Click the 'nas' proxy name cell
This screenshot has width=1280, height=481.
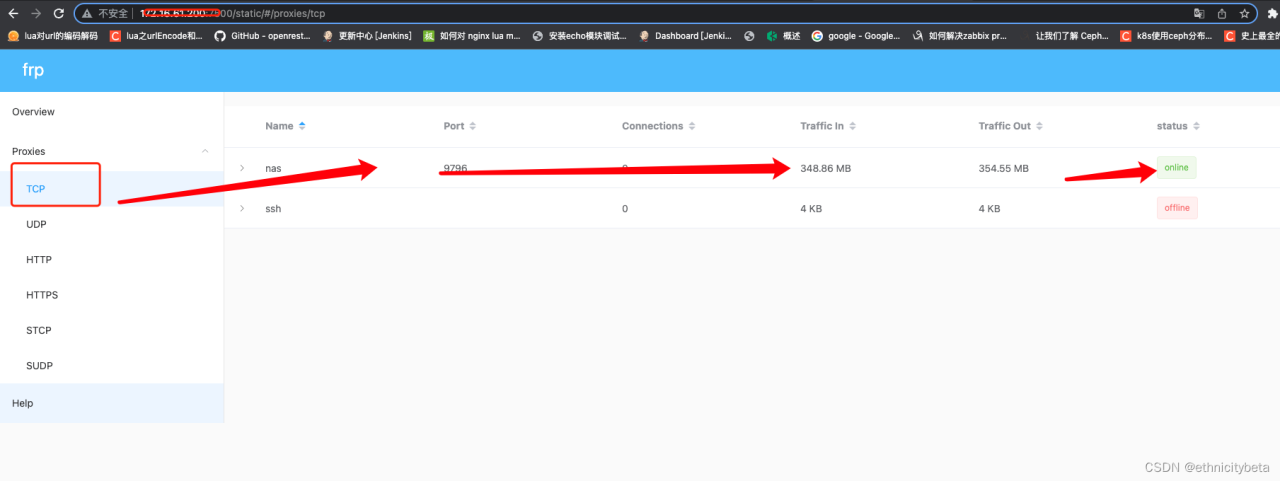pyautogui.click(x=273, y=168)
